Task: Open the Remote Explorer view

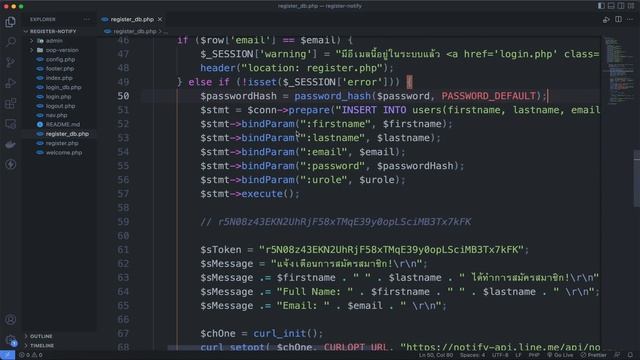Action: pyautogui.click(x=11, y=124)
